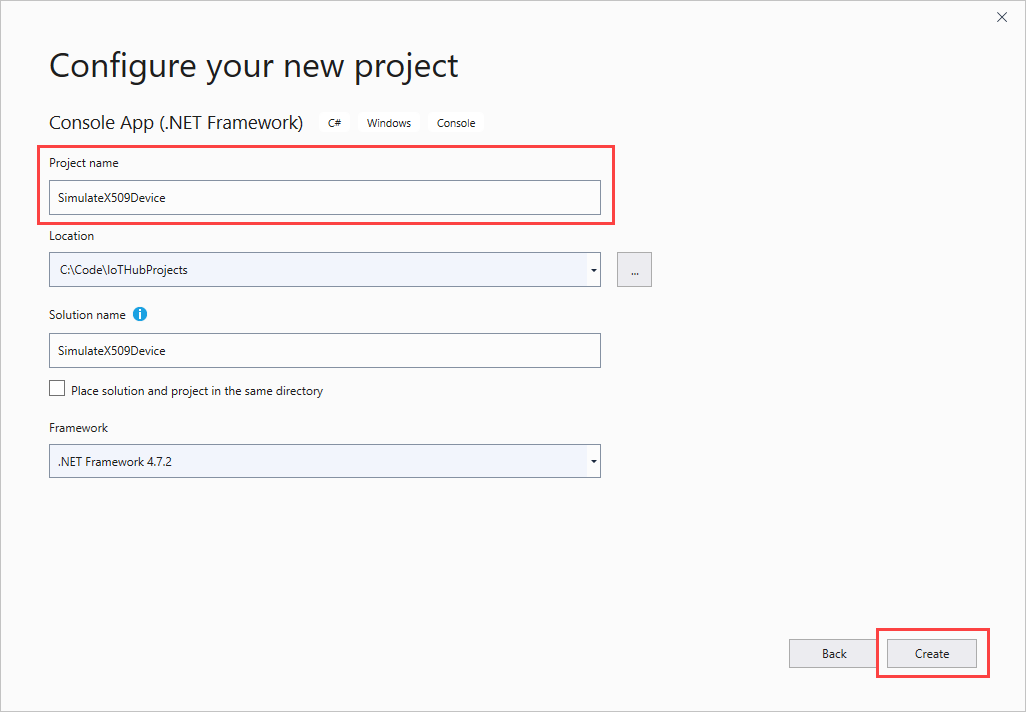This screenshot has width=1026, height=712.
Task: Click the Back button
Action: (832, 653)
